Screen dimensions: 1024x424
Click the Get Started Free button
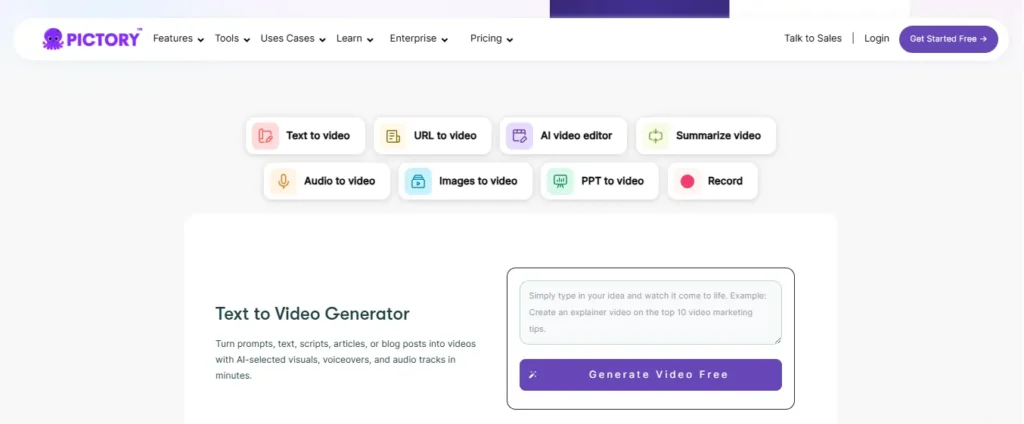point(948,39)
